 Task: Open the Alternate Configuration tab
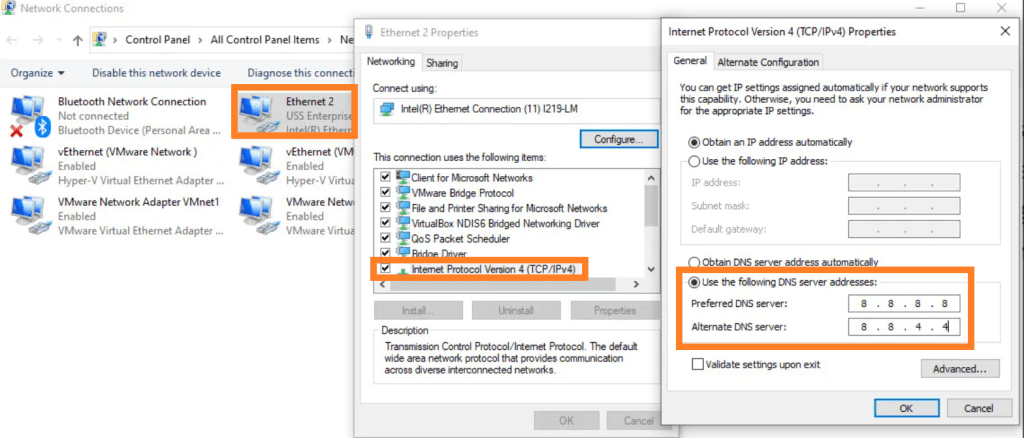(768, 62)
